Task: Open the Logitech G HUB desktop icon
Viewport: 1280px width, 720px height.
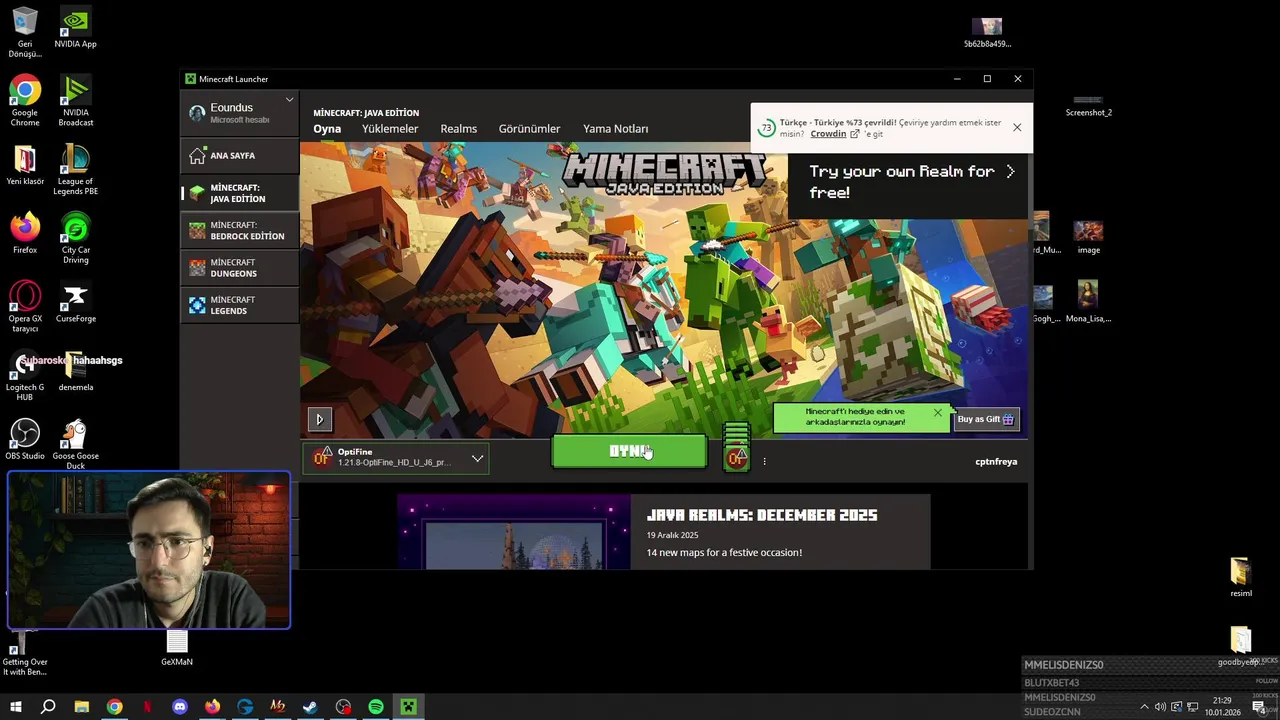Action: (25, 376)
